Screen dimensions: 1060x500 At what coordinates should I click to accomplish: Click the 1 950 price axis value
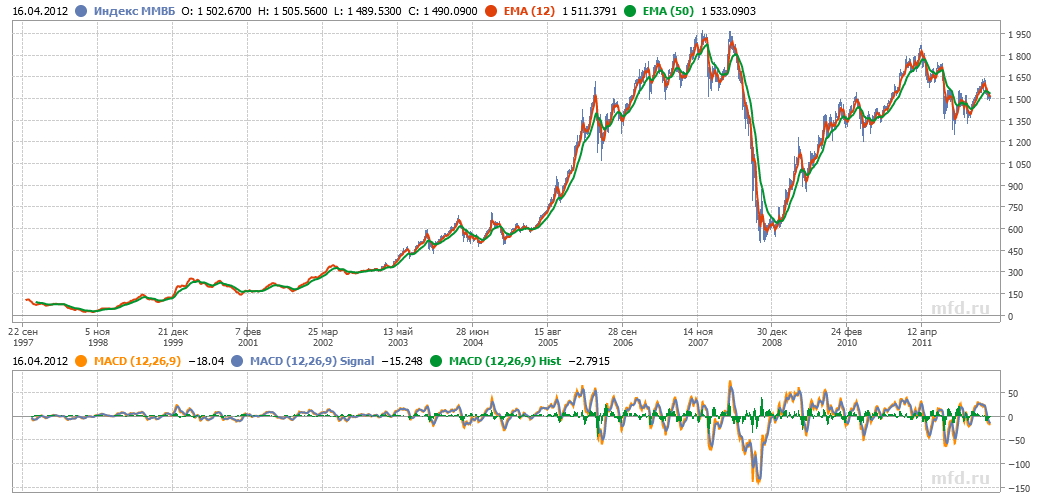[1021, 34]
